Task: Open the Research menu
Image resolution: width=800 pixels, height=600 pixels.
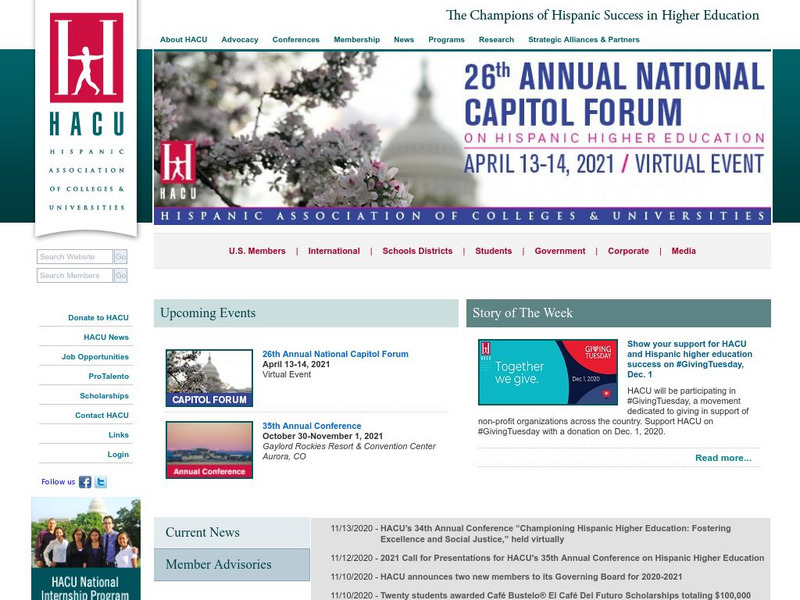Action: coord(496,39)
